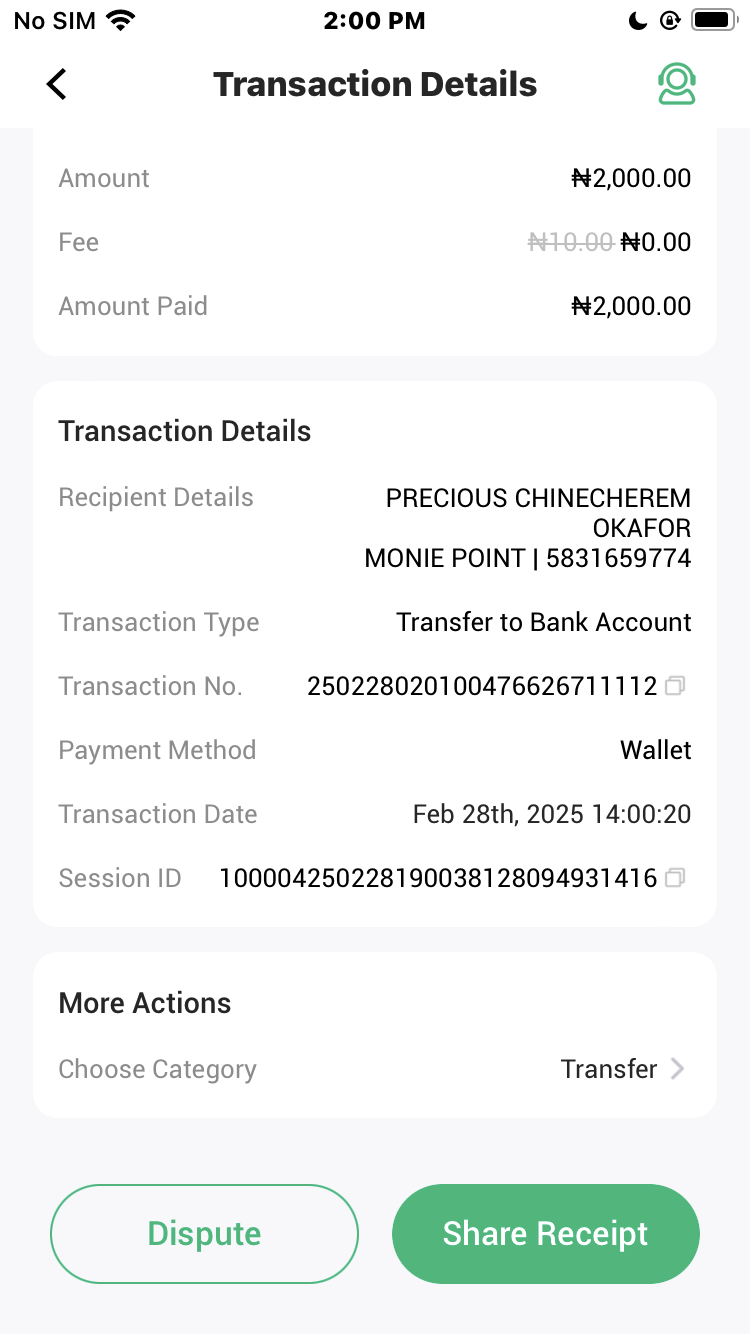Image resolution: width=750 pixels, height=1334 pixels.
Task: Tap the Session ID number value
Action: coord(438,878)
